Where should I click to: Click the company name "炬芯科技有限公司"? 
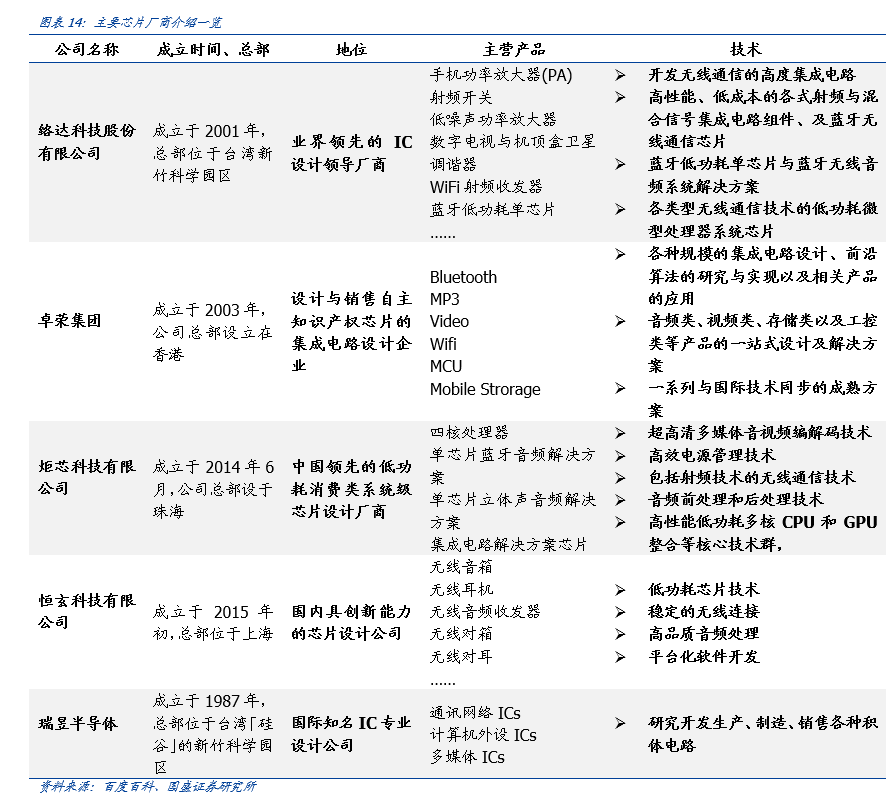87,477
